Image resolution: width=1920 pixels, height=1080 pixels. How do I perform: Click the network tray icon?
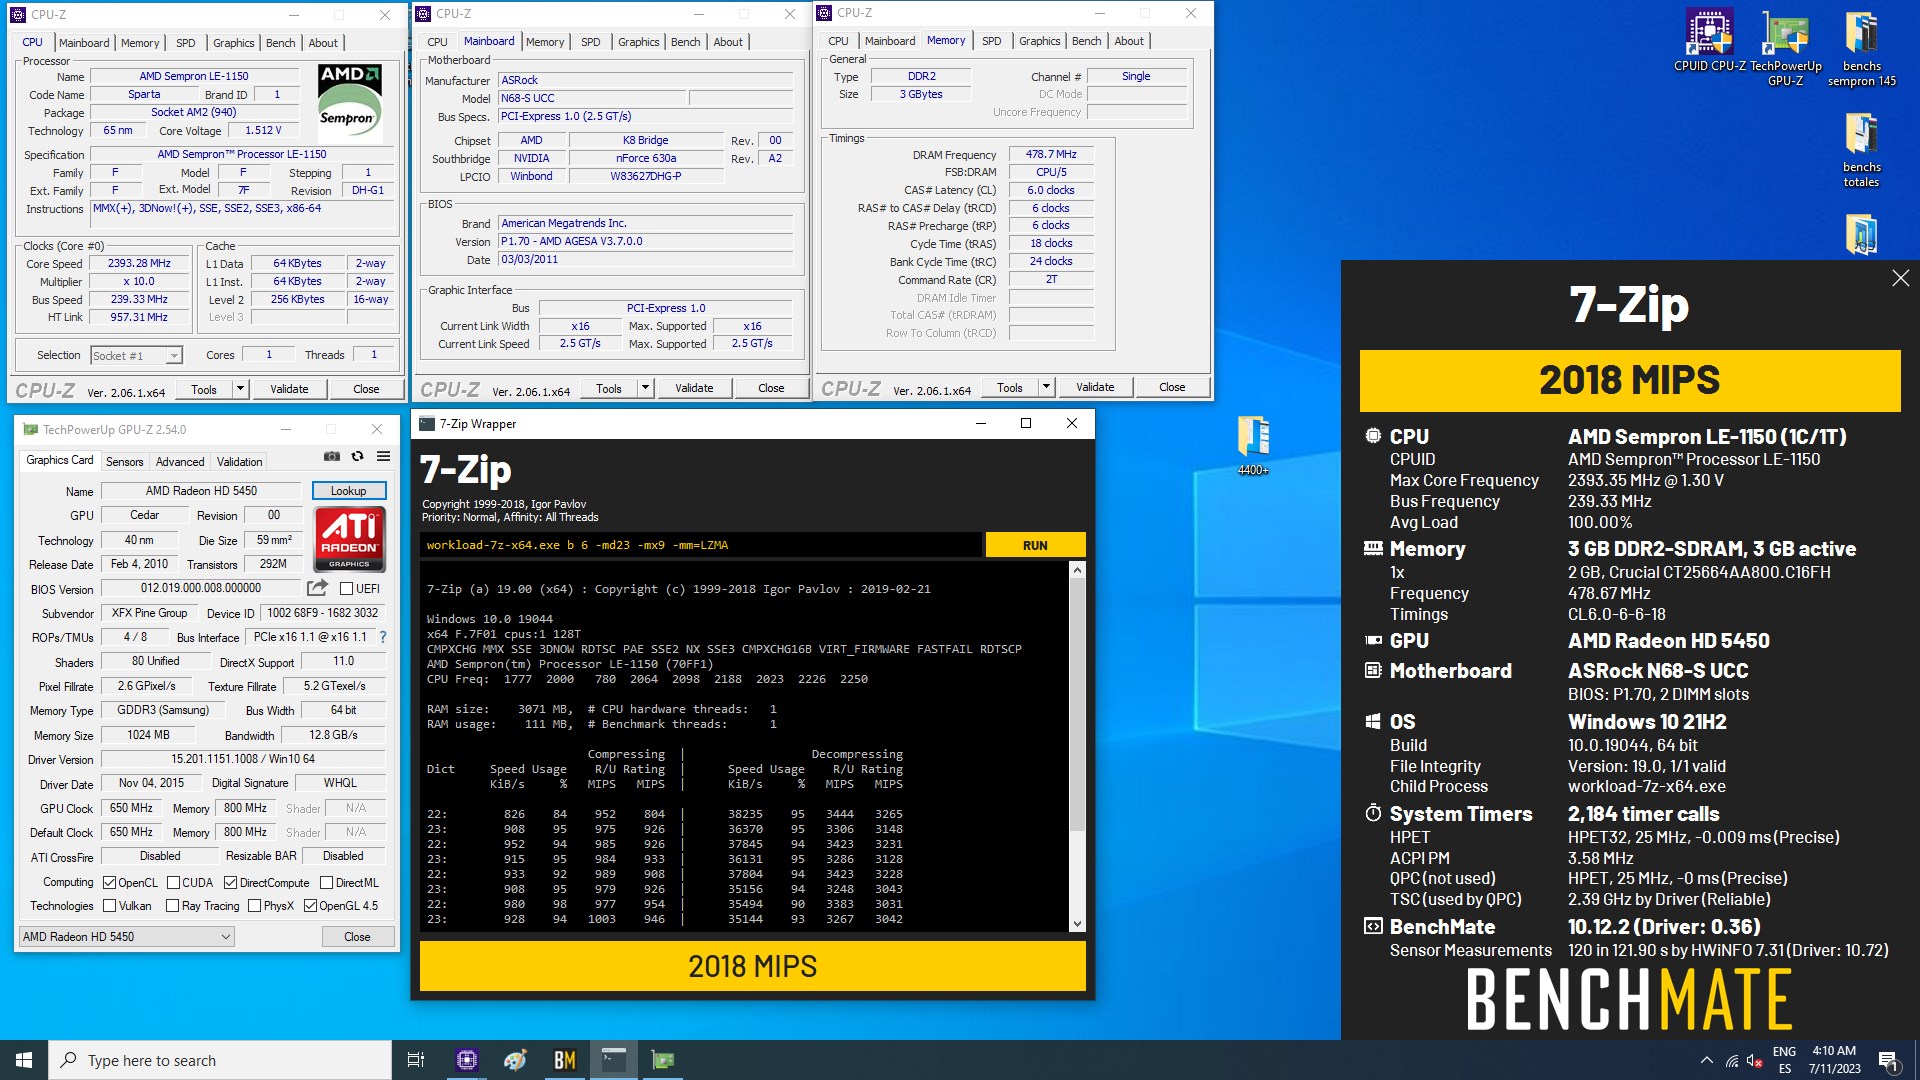pyautogui.click(x=1731, y=1061)
